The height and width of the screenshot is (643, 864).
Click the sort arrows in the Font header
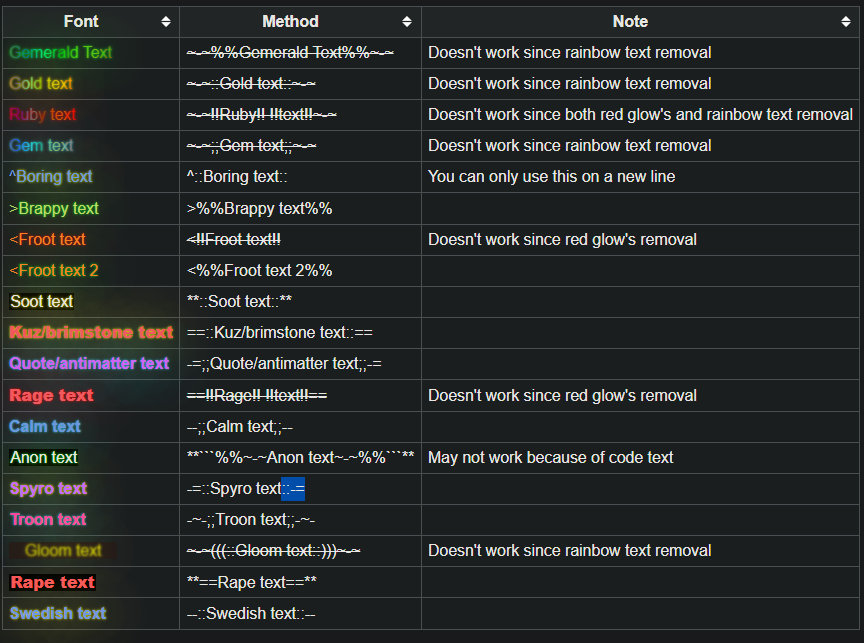pyautogui.click(x=166, y=21)
